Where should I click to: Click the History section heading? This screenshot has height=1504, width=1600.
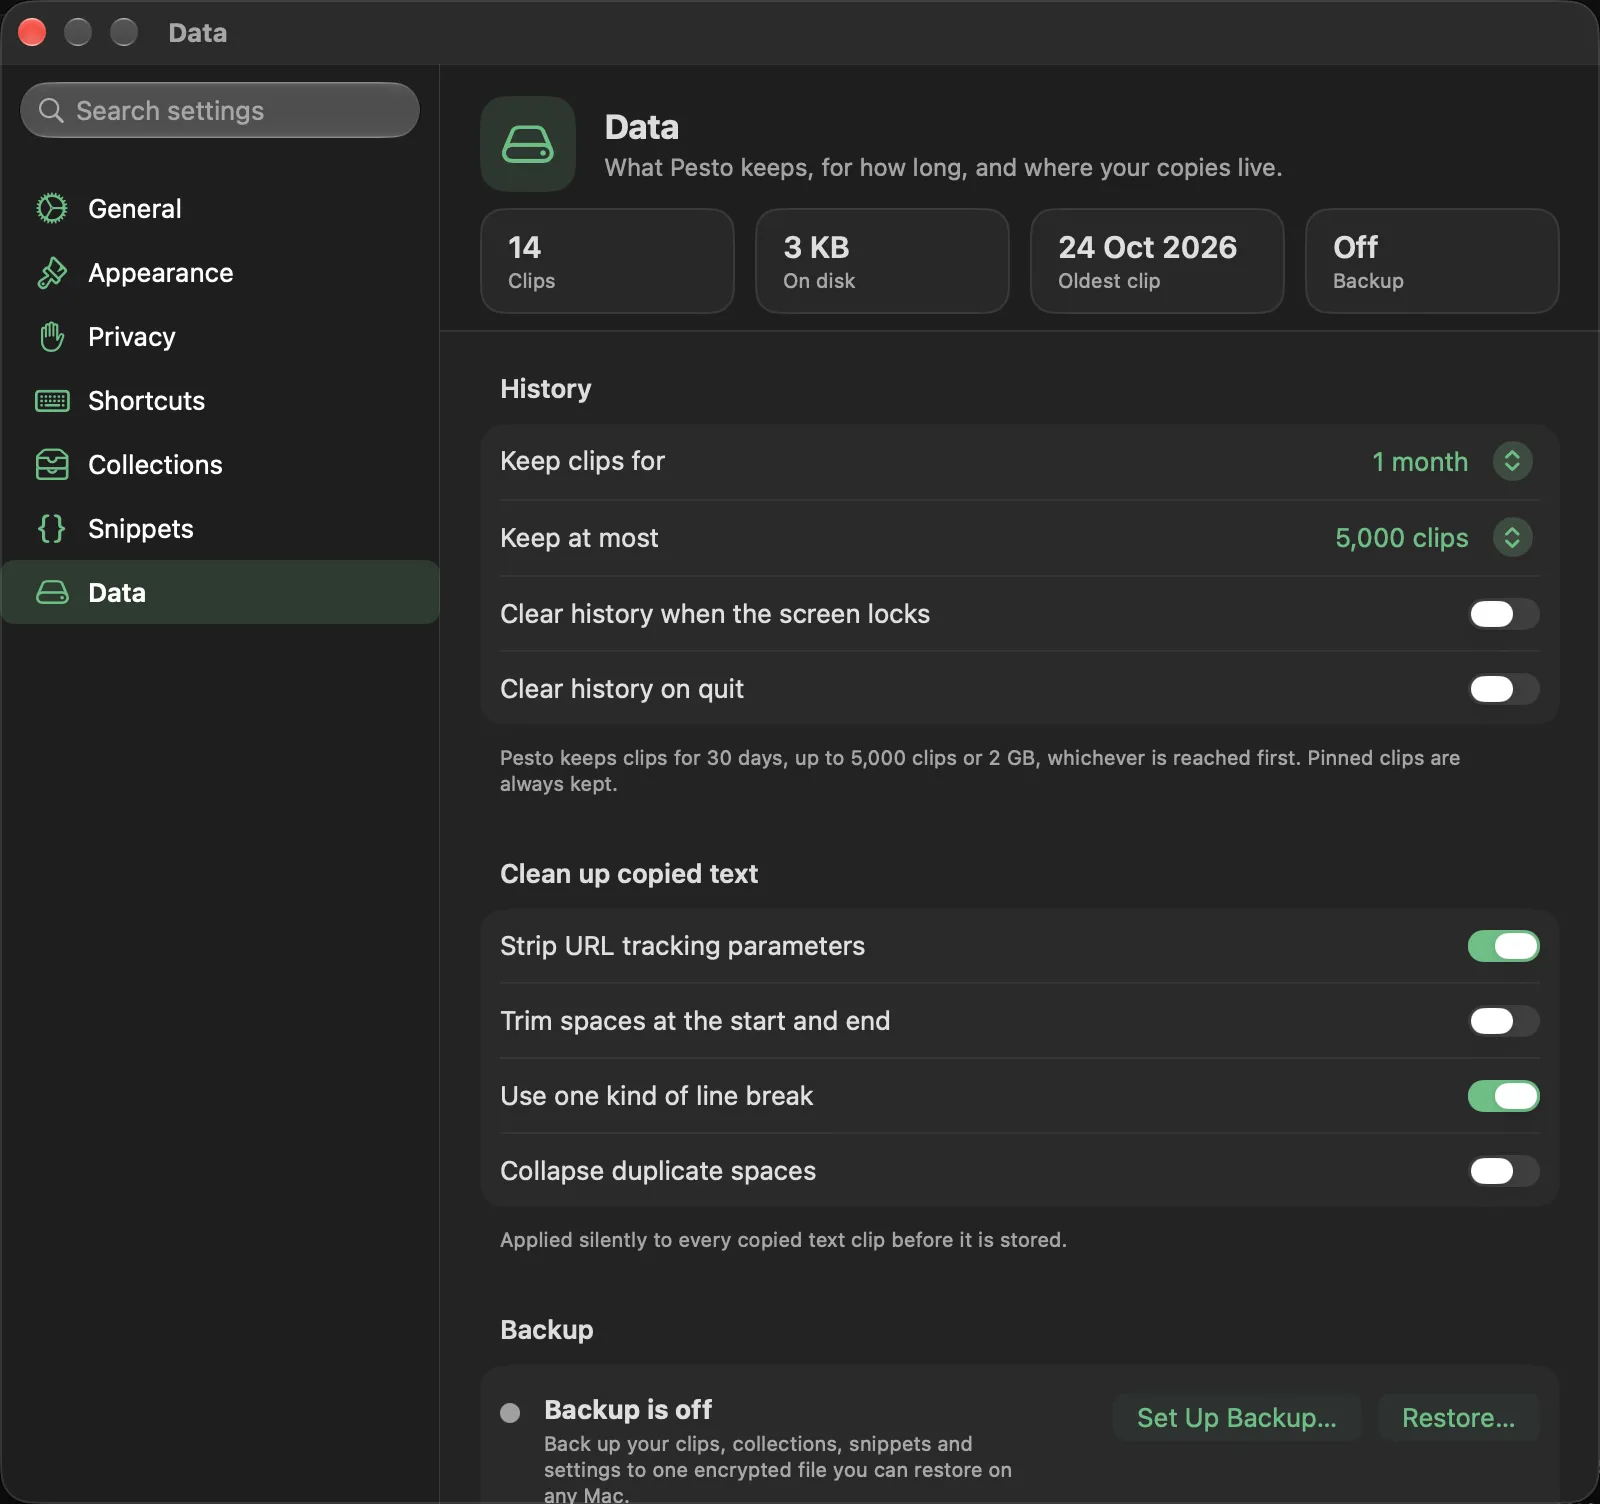click(x=546, y=389)
